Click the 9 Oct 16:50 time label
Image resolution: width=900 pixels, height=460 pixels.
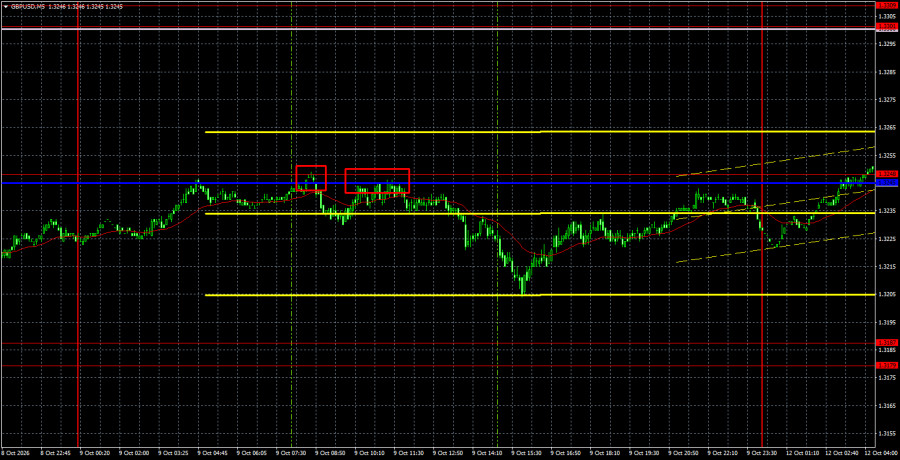566,453
